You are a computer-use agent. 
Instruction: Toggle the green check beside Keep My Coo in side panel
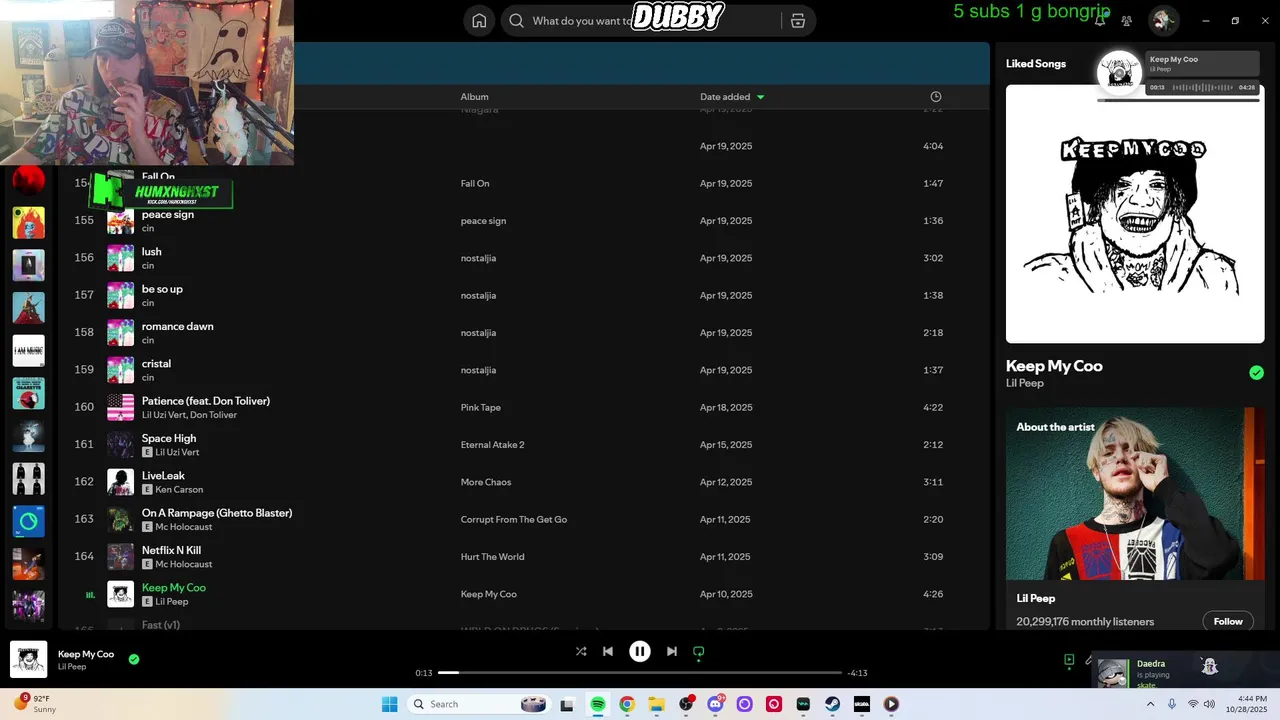point(1256,373)
